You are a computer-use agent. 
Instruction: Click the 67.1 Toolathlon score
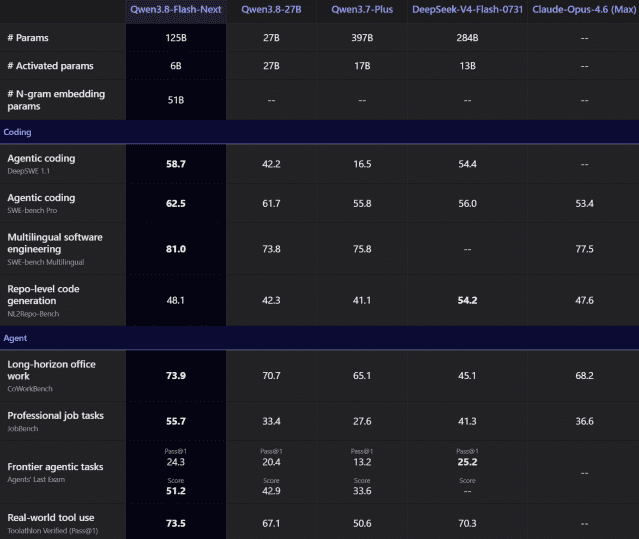point(271,524)
